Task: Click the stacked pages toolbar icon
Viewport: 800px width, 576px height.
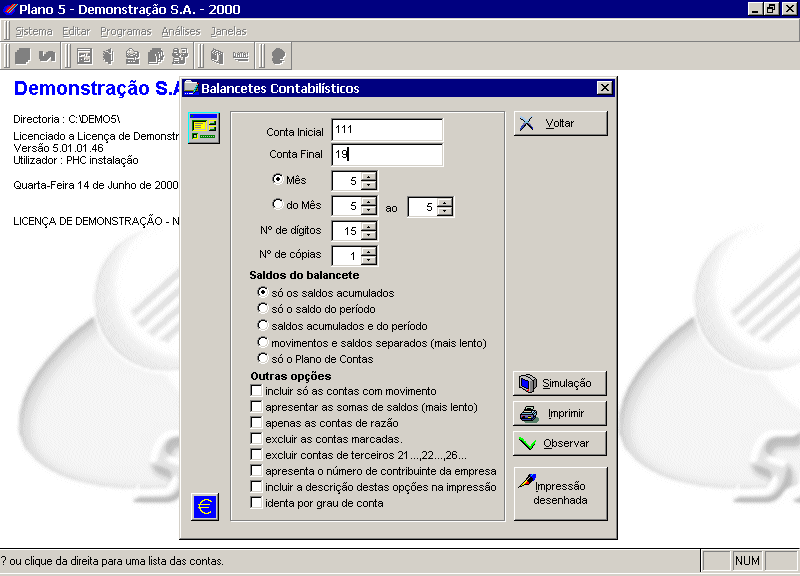Action: 22,56
